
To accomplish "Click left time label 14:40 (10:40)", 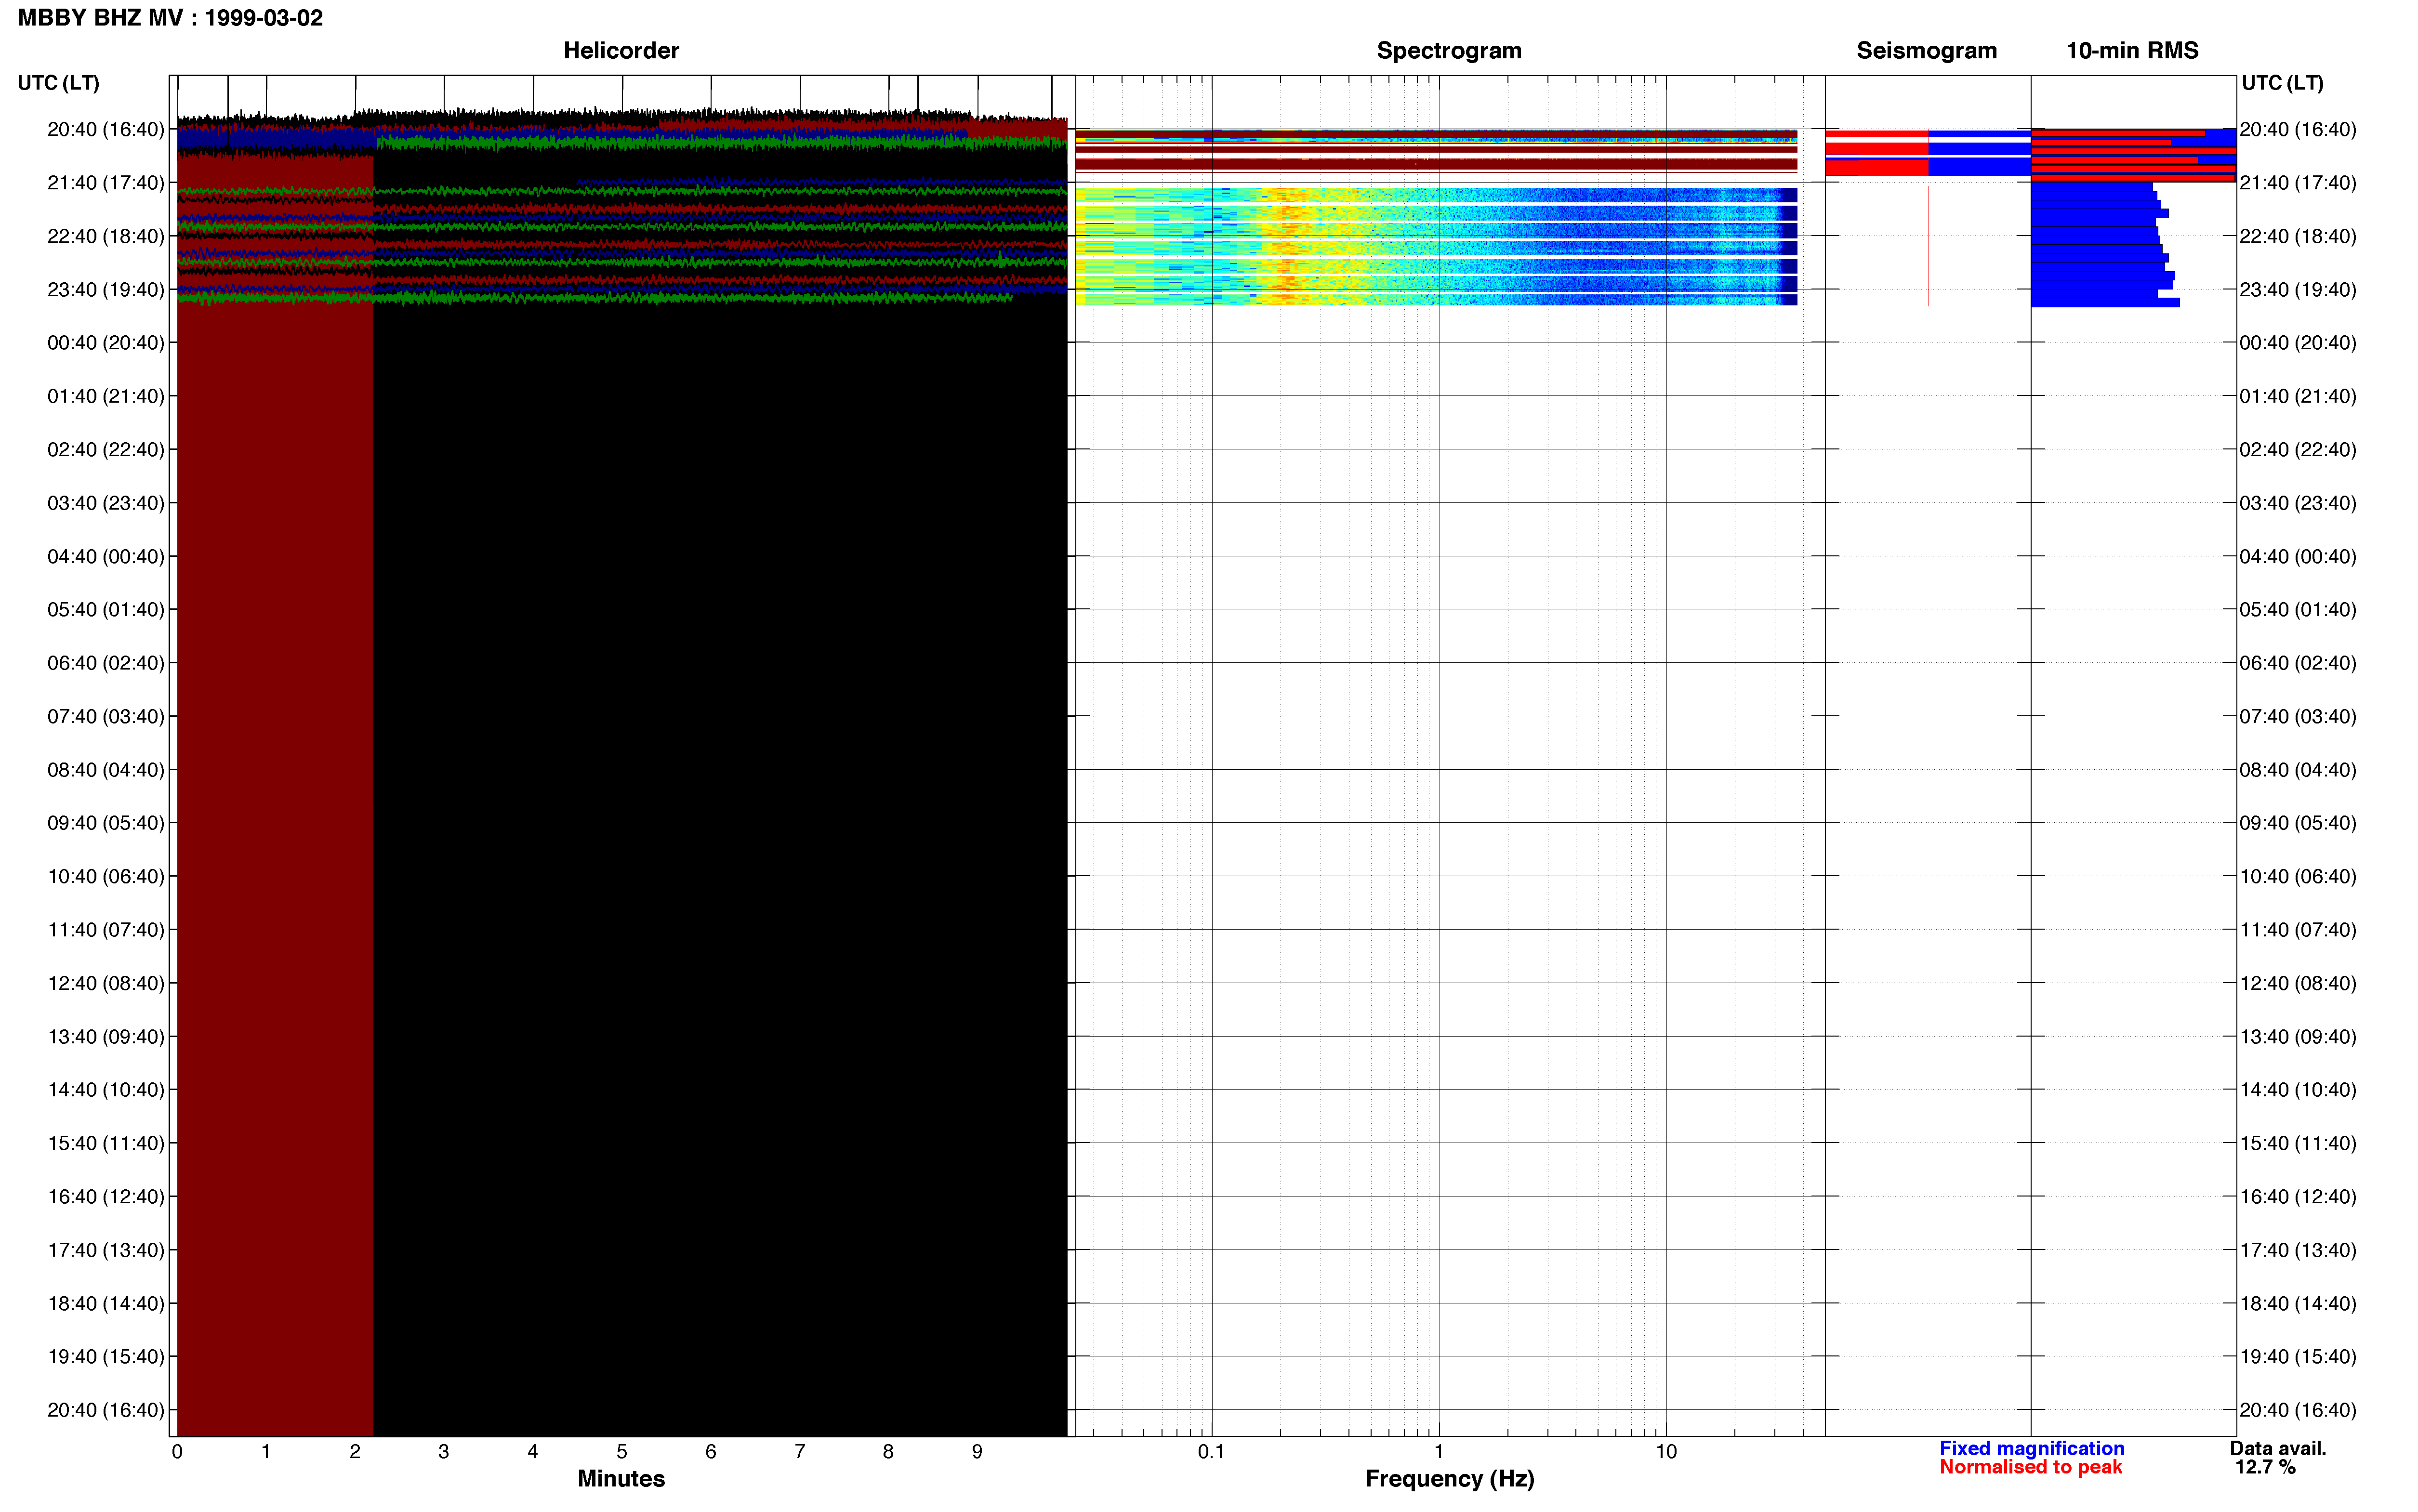I will tap(105, 1090).
